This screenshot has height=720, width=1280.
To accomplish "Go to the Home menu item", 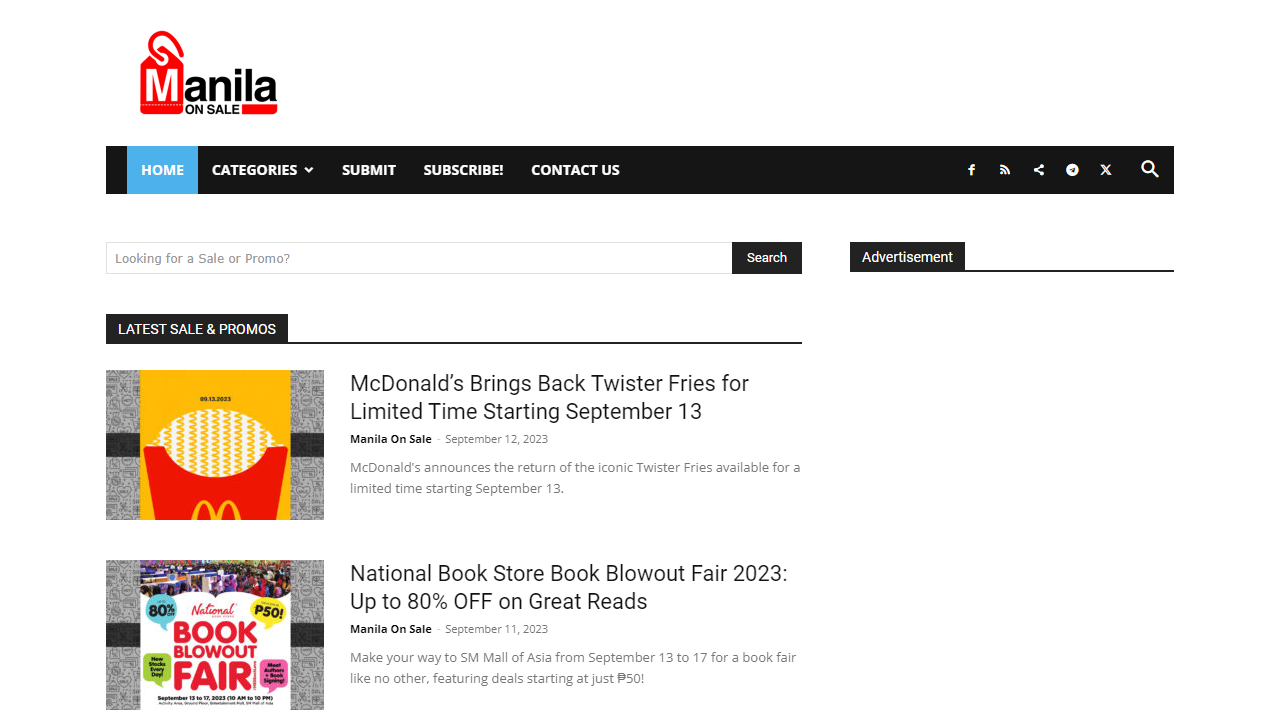I will pyautogui.click(x=162, y=170).
